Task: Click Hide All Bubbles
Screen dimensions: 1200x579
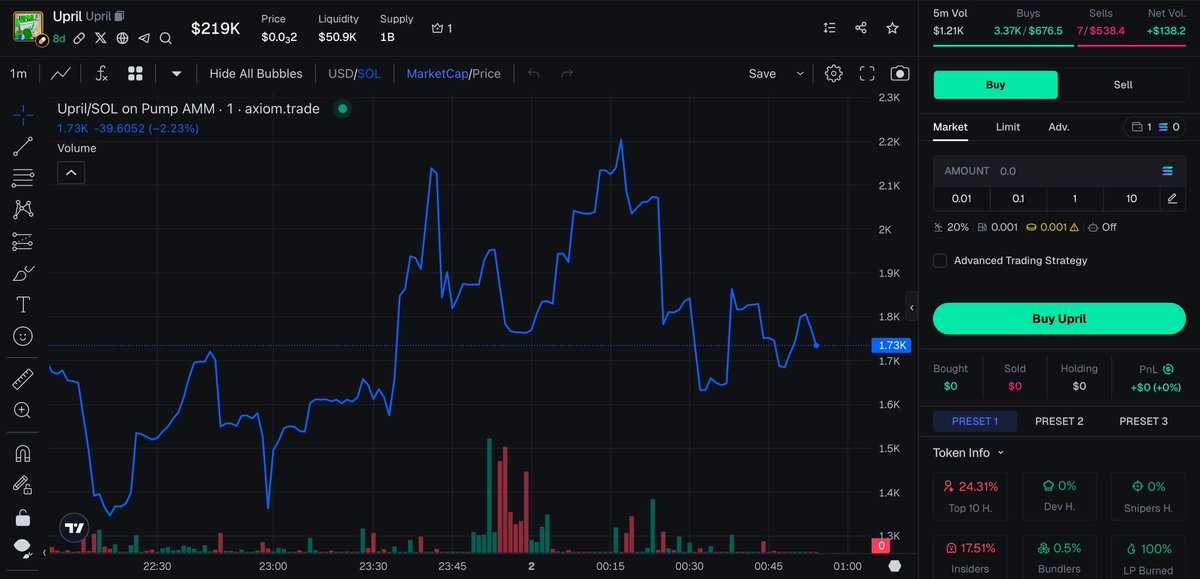Action: tap(256, 73)
